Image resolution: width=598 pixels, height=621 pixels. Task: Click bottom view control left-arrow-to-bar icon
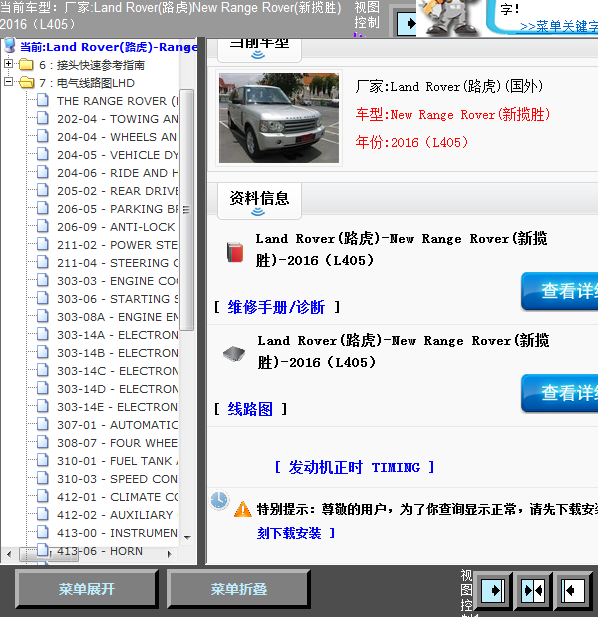pyautogui.click(x=573, y=591)
